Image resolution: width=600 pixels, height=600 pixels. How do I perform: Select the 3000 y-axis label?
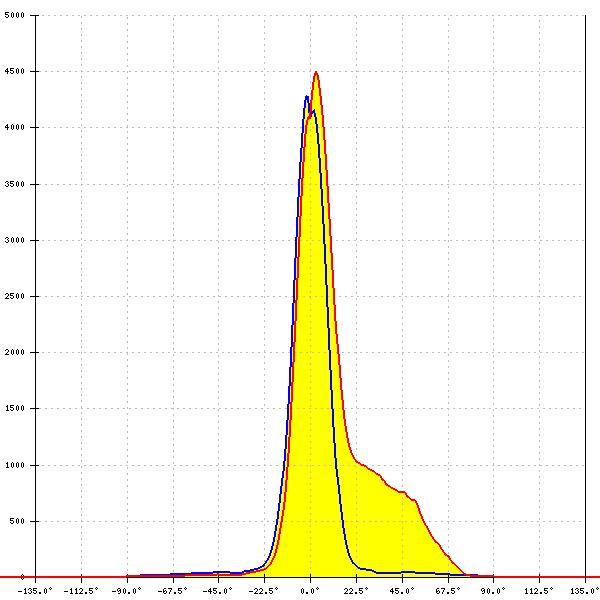click(x=15, y=240)
